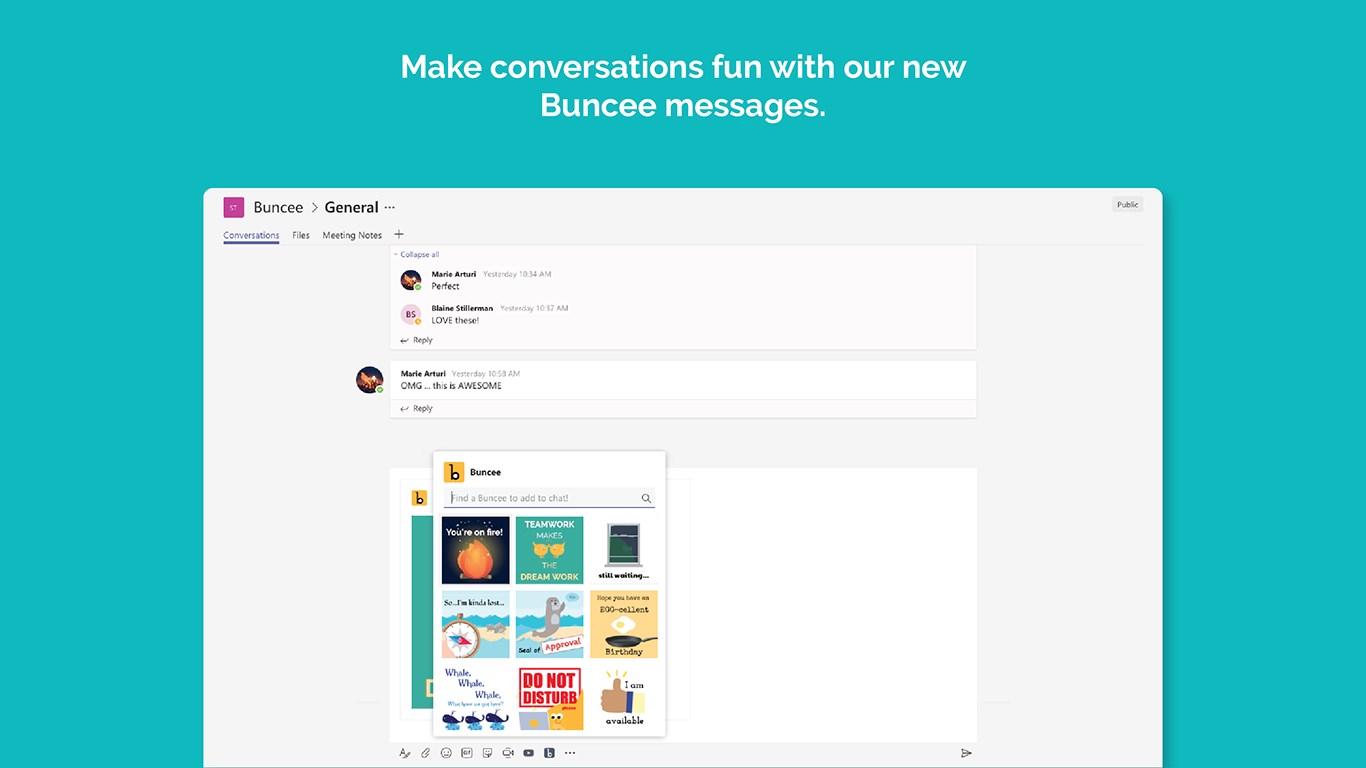The image size is (1366, 768).
Task: Click the Buncee logo in popup header
Action: click(x=454, y=472)
